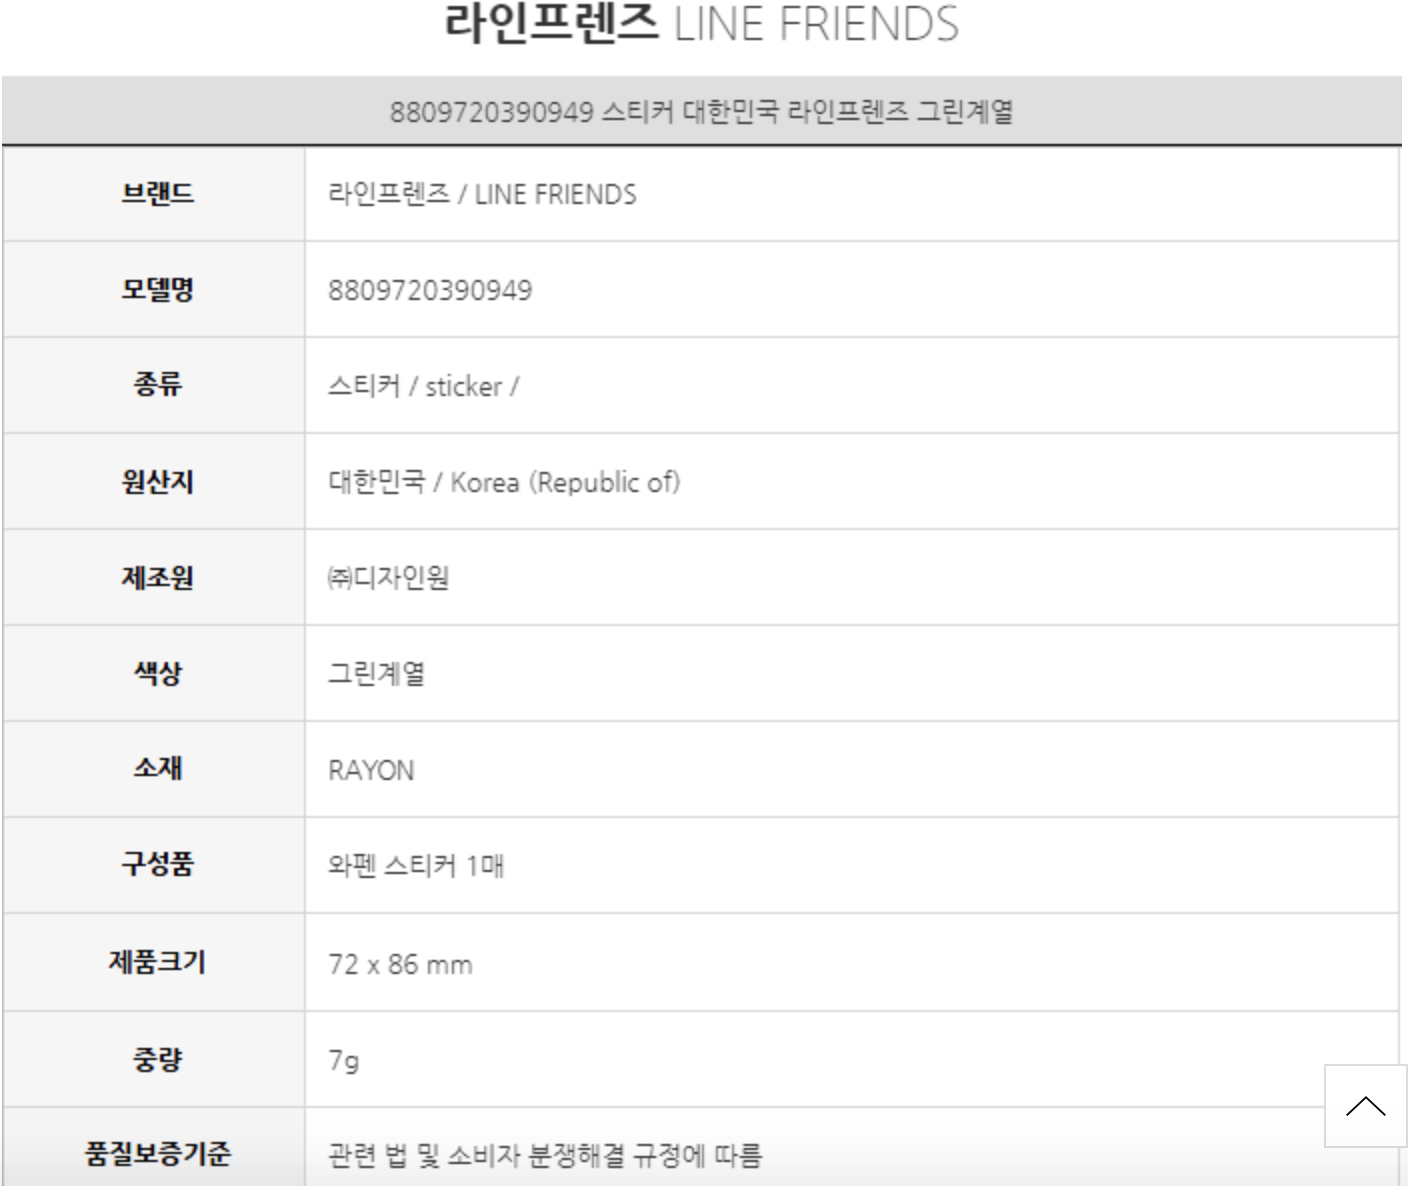Click the scroll-to-top arrow button
1408x1186 pixels.
(1365, 1106)
